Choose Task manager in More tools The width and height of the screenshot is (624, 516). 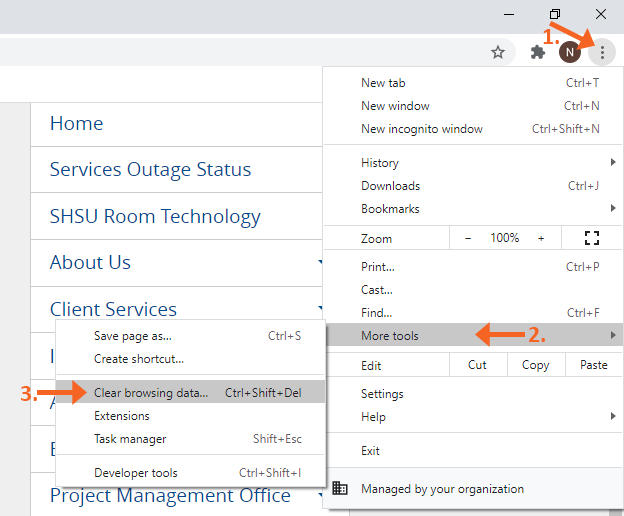click(130, 439)
